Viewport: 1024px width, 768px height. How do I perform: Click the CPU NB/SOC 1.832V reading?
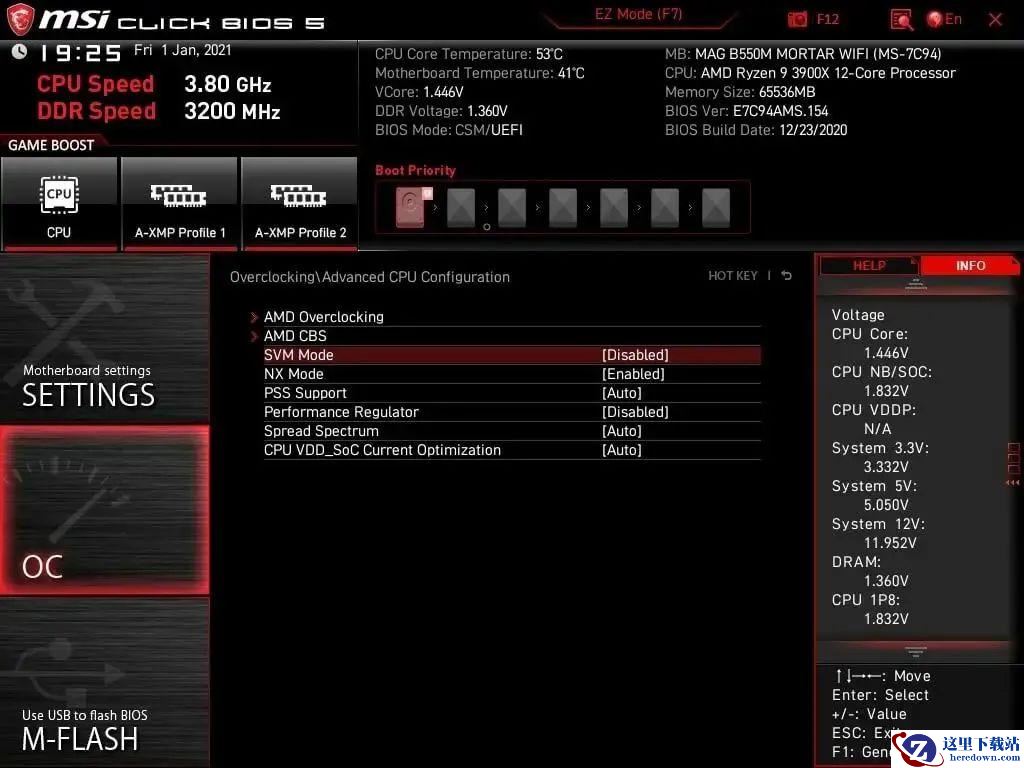click(886, 391)
